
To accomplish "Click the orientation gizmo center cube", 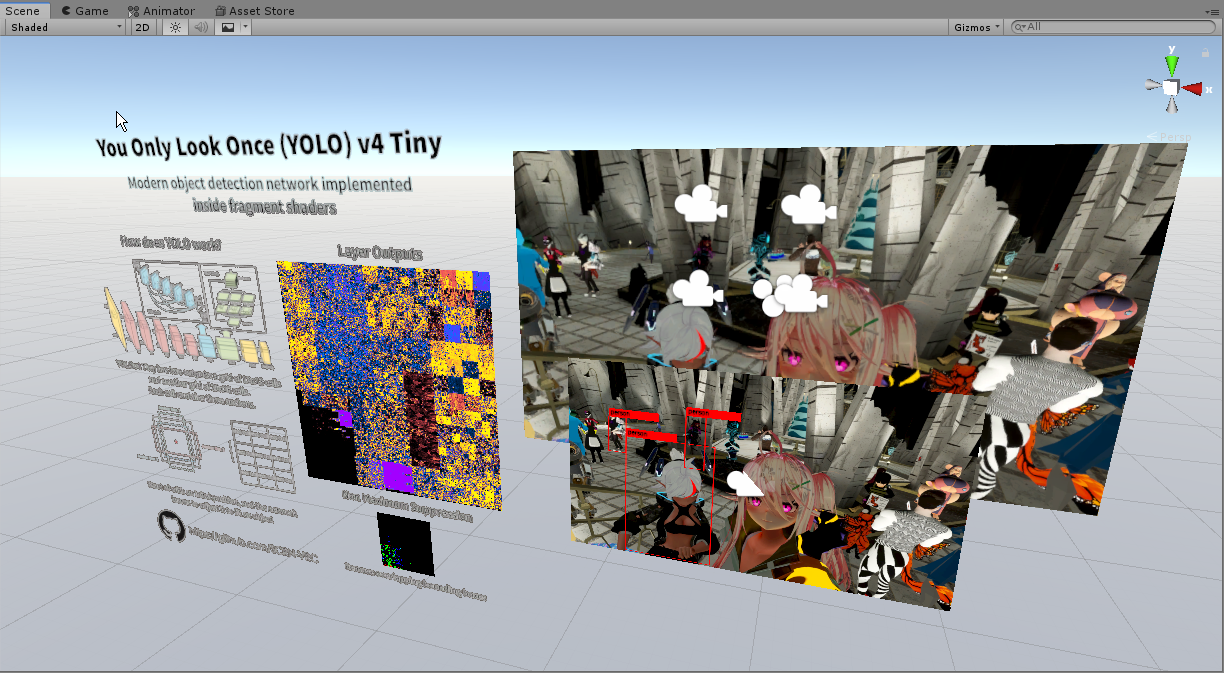I will pyautogui.click(x=1170, y=88).
